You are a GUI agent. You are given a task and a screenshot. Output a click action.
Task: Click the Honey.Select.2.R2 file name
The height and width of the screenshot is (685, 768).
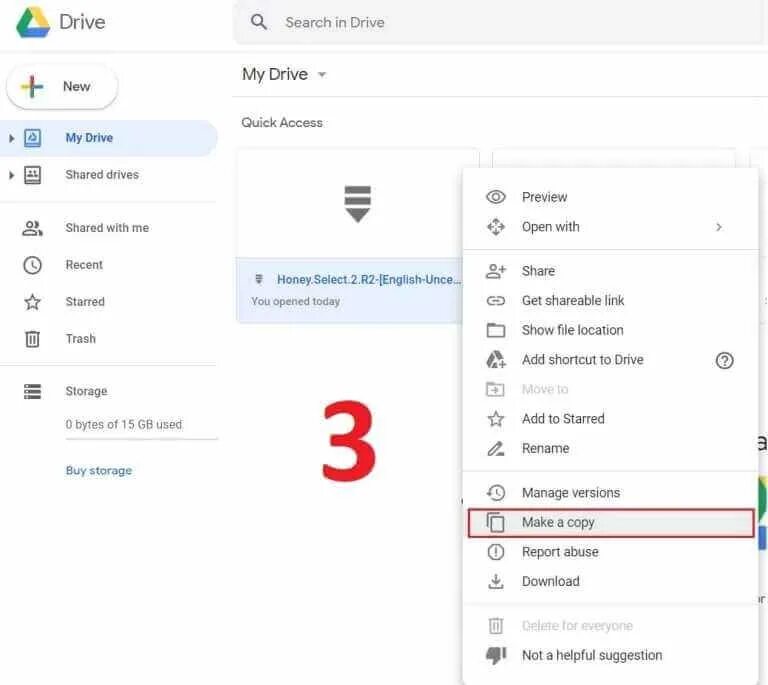[369, 280]
